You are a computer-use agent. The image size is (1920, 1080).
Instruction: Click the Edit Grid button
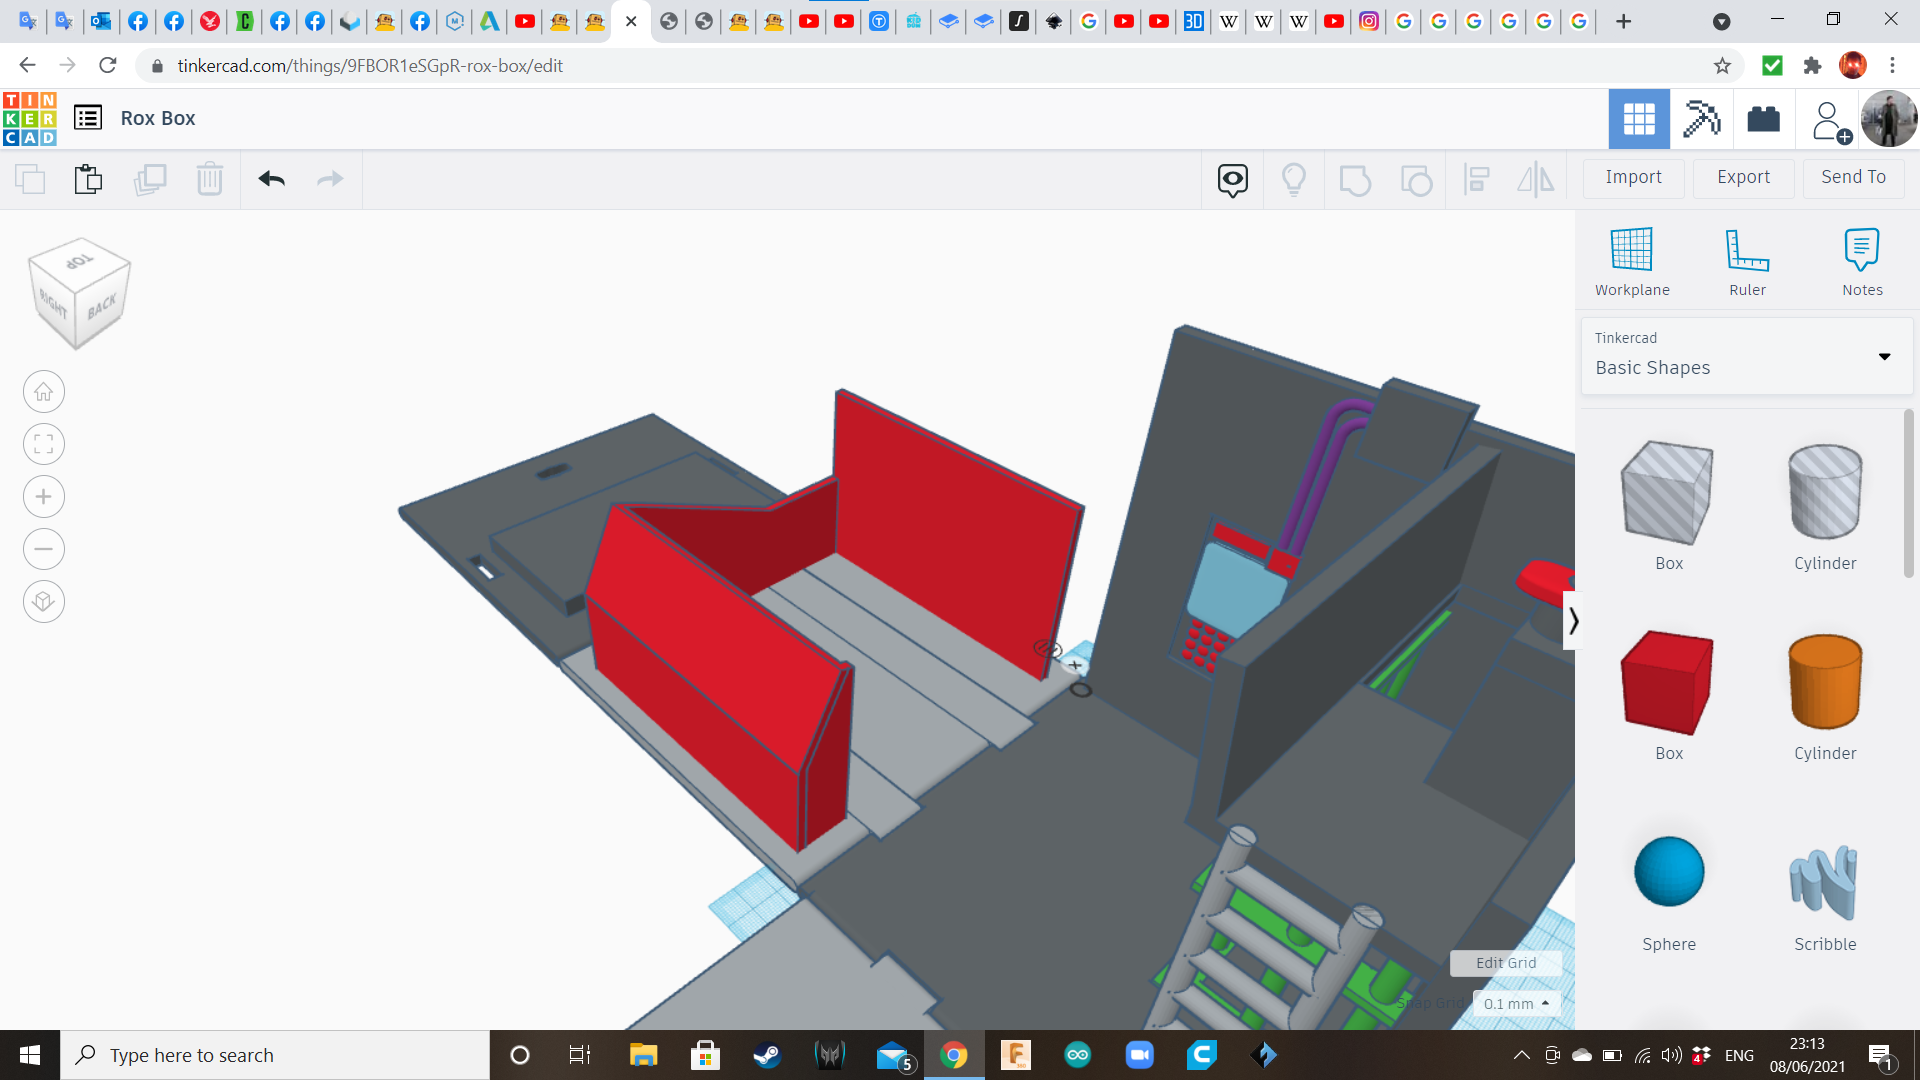click(x=1505, y=962)
